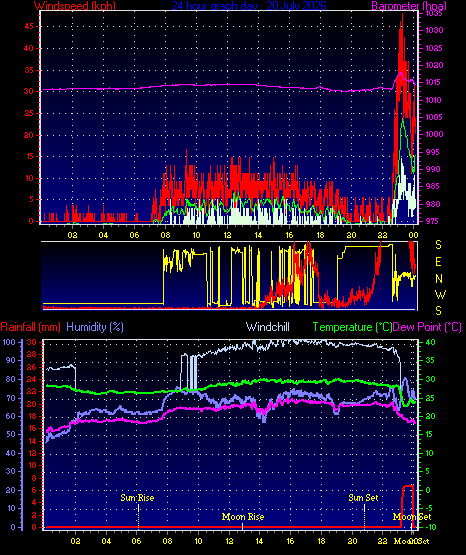
Task: Click the "Temperature (°C)" legend label
Action: click(352, 327)
